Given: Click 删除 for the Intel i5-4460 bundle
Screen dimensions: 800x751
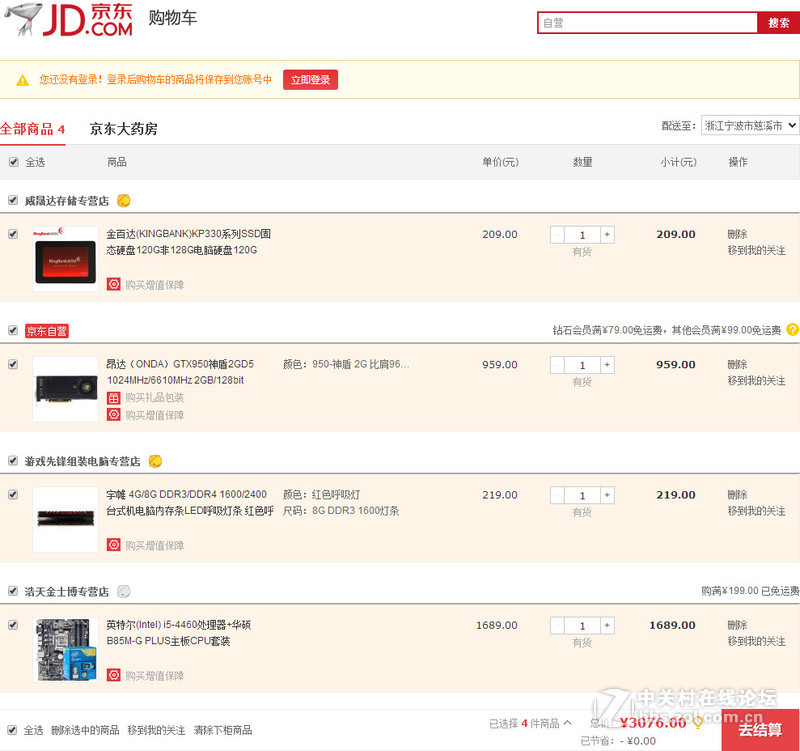Looking at the screenshot, I should click(737, 625).
